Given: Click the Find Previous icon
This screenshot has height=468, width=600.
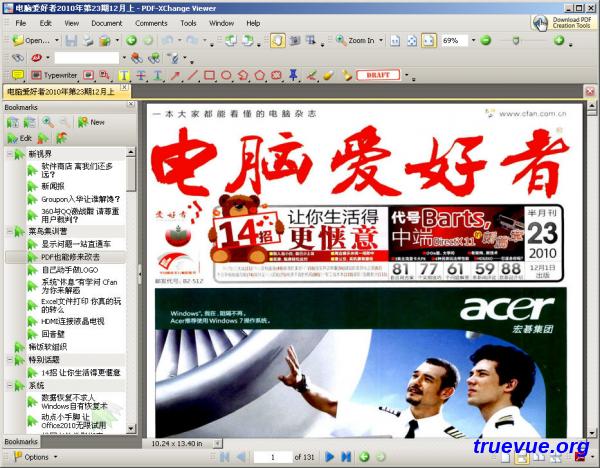Looking at the screenshot, I should 137,58.
